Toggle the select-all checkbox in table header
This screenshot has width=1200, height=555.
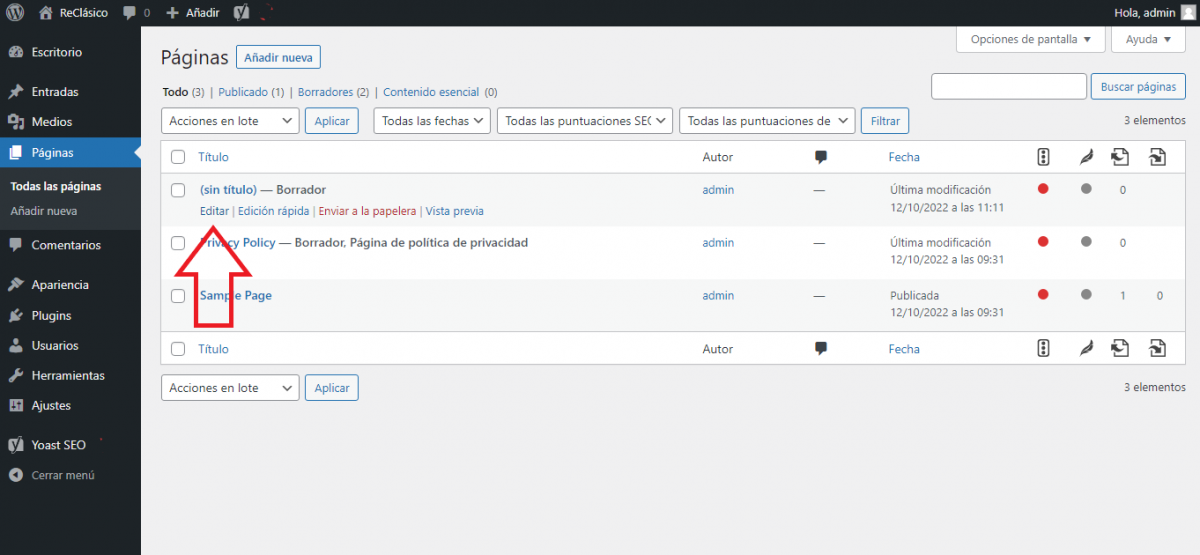[178, 157]
